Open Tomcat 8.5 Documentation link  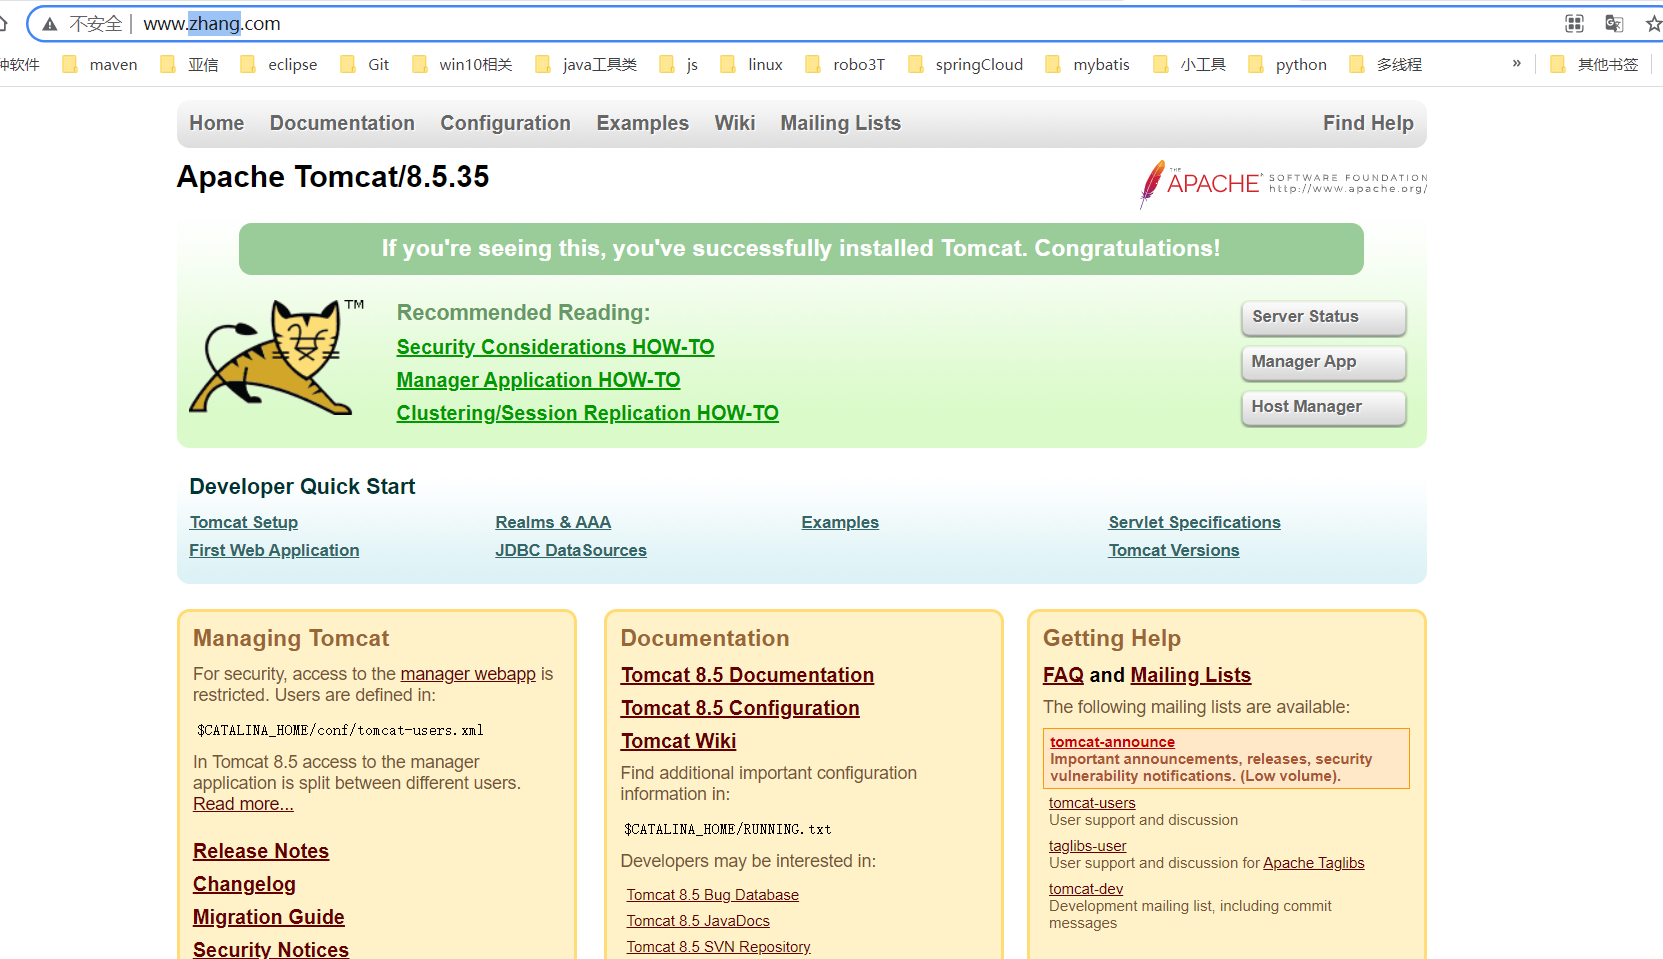pyautogui.click(x=747, y=675)
